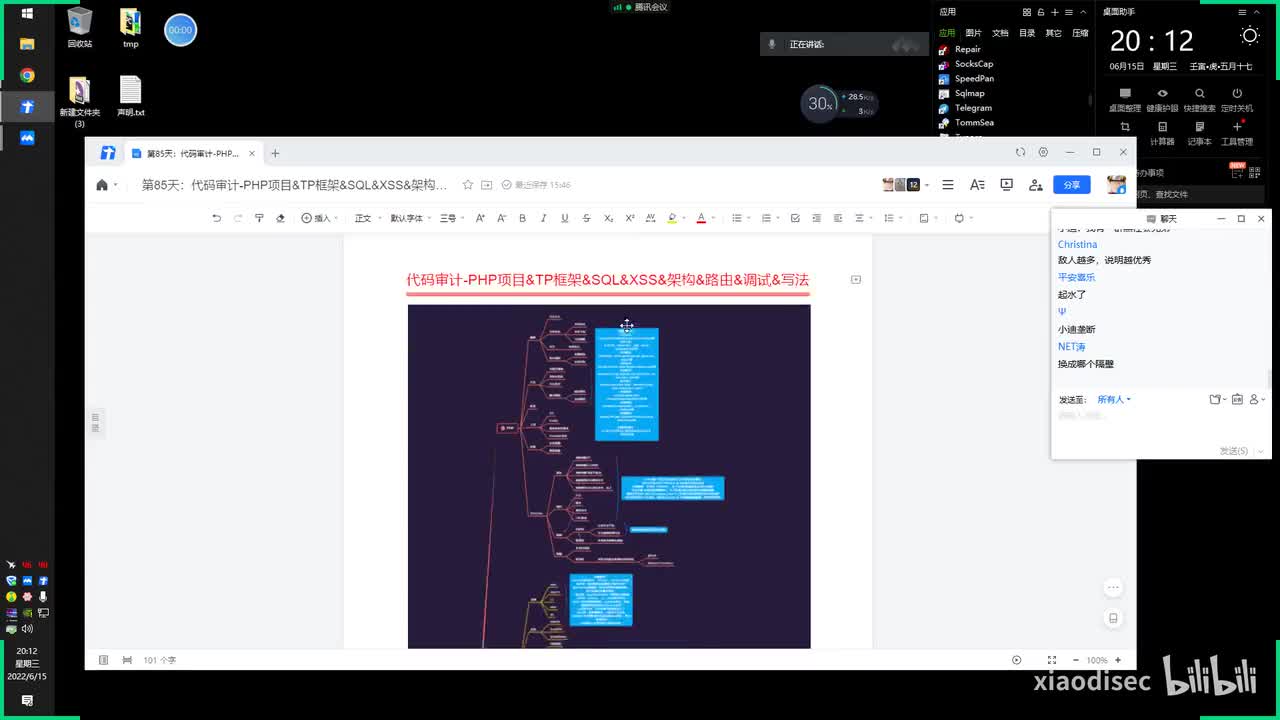Click the 定时关机 timed-shutdown tool
The height and width of the screenshot is (720, 1280).
point(1237,100)
